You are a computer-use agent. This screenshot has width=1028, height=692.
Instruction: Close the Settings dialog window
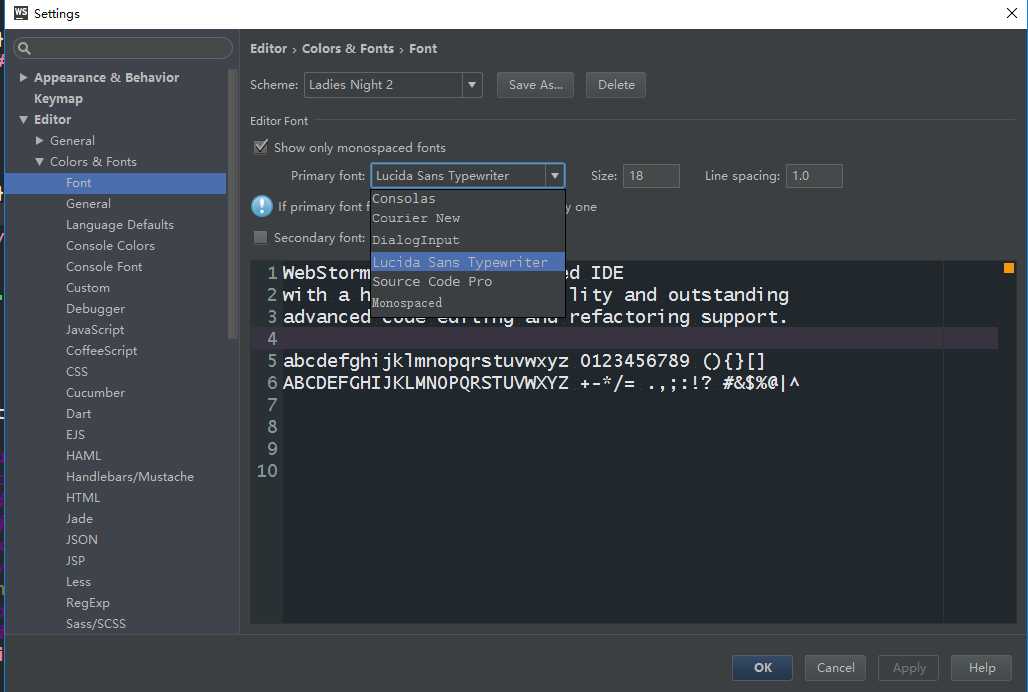pos(1011,13)
